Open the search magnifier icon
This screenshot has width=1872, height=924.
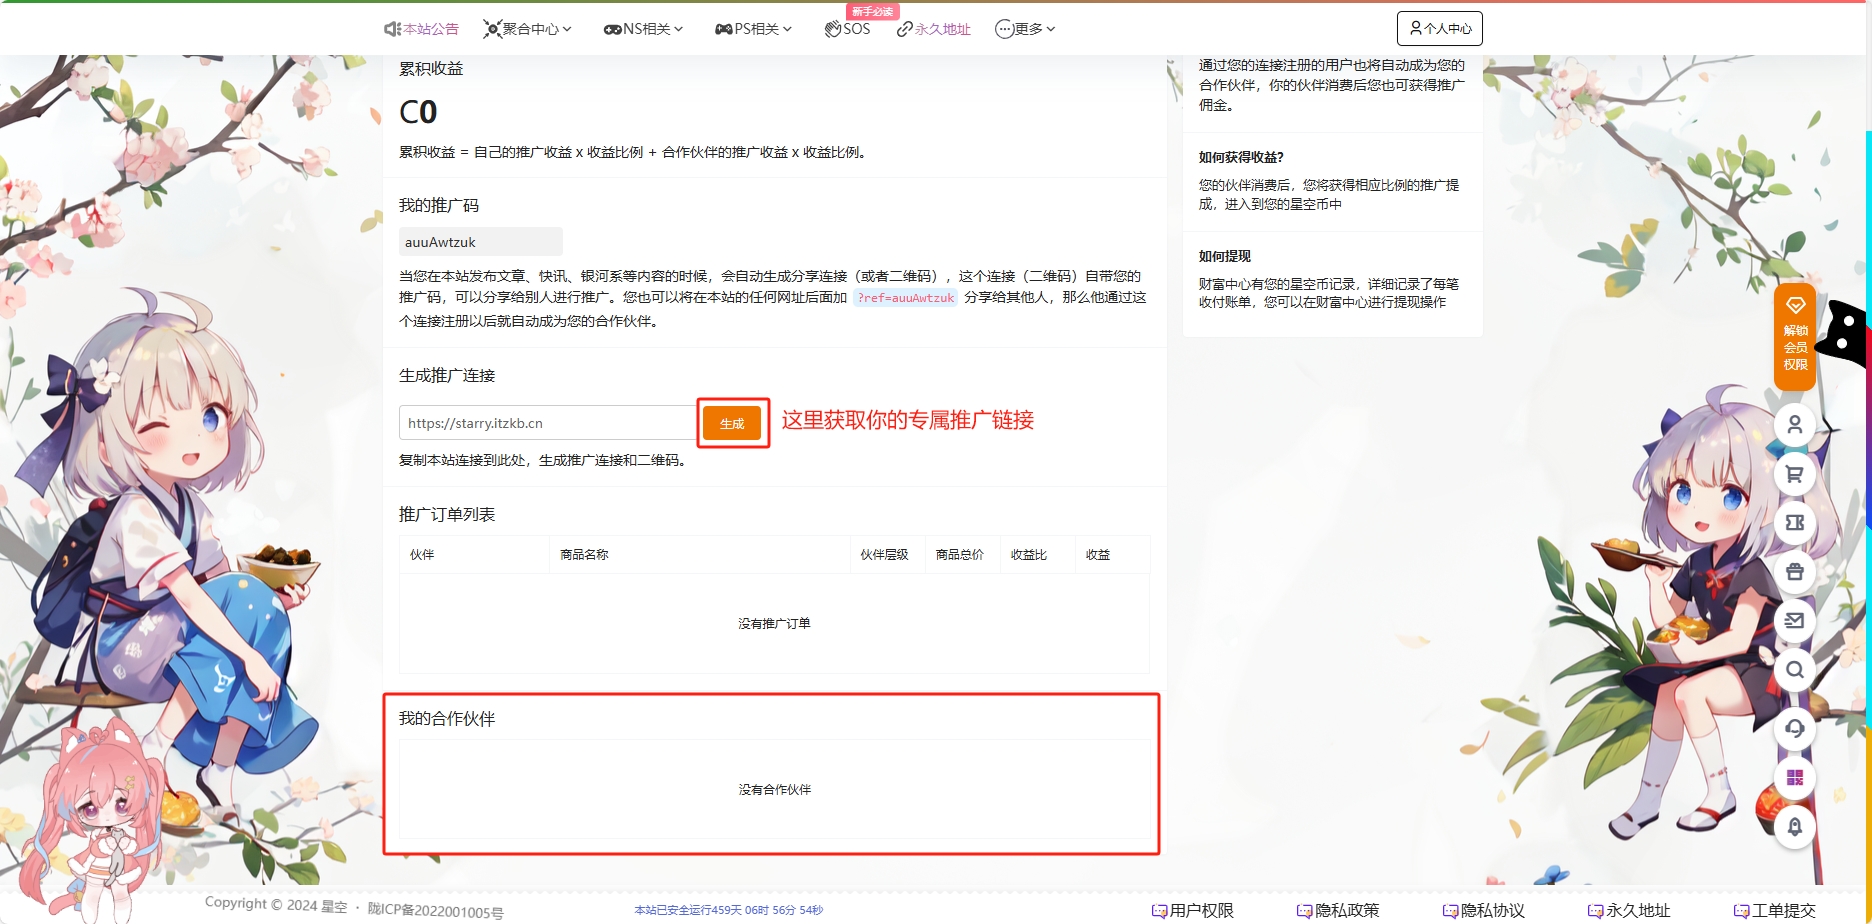point(1795,670)
